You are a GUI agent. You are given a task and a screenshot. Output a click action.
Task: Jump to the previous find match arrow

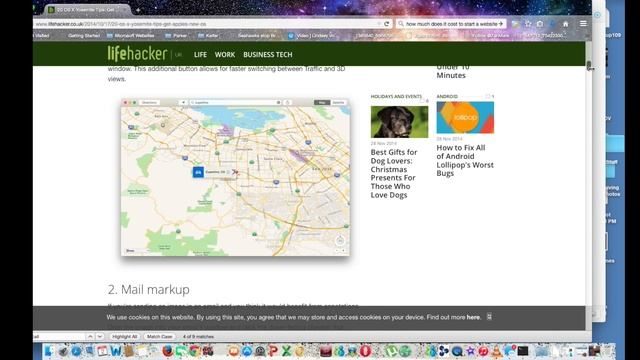90,337
